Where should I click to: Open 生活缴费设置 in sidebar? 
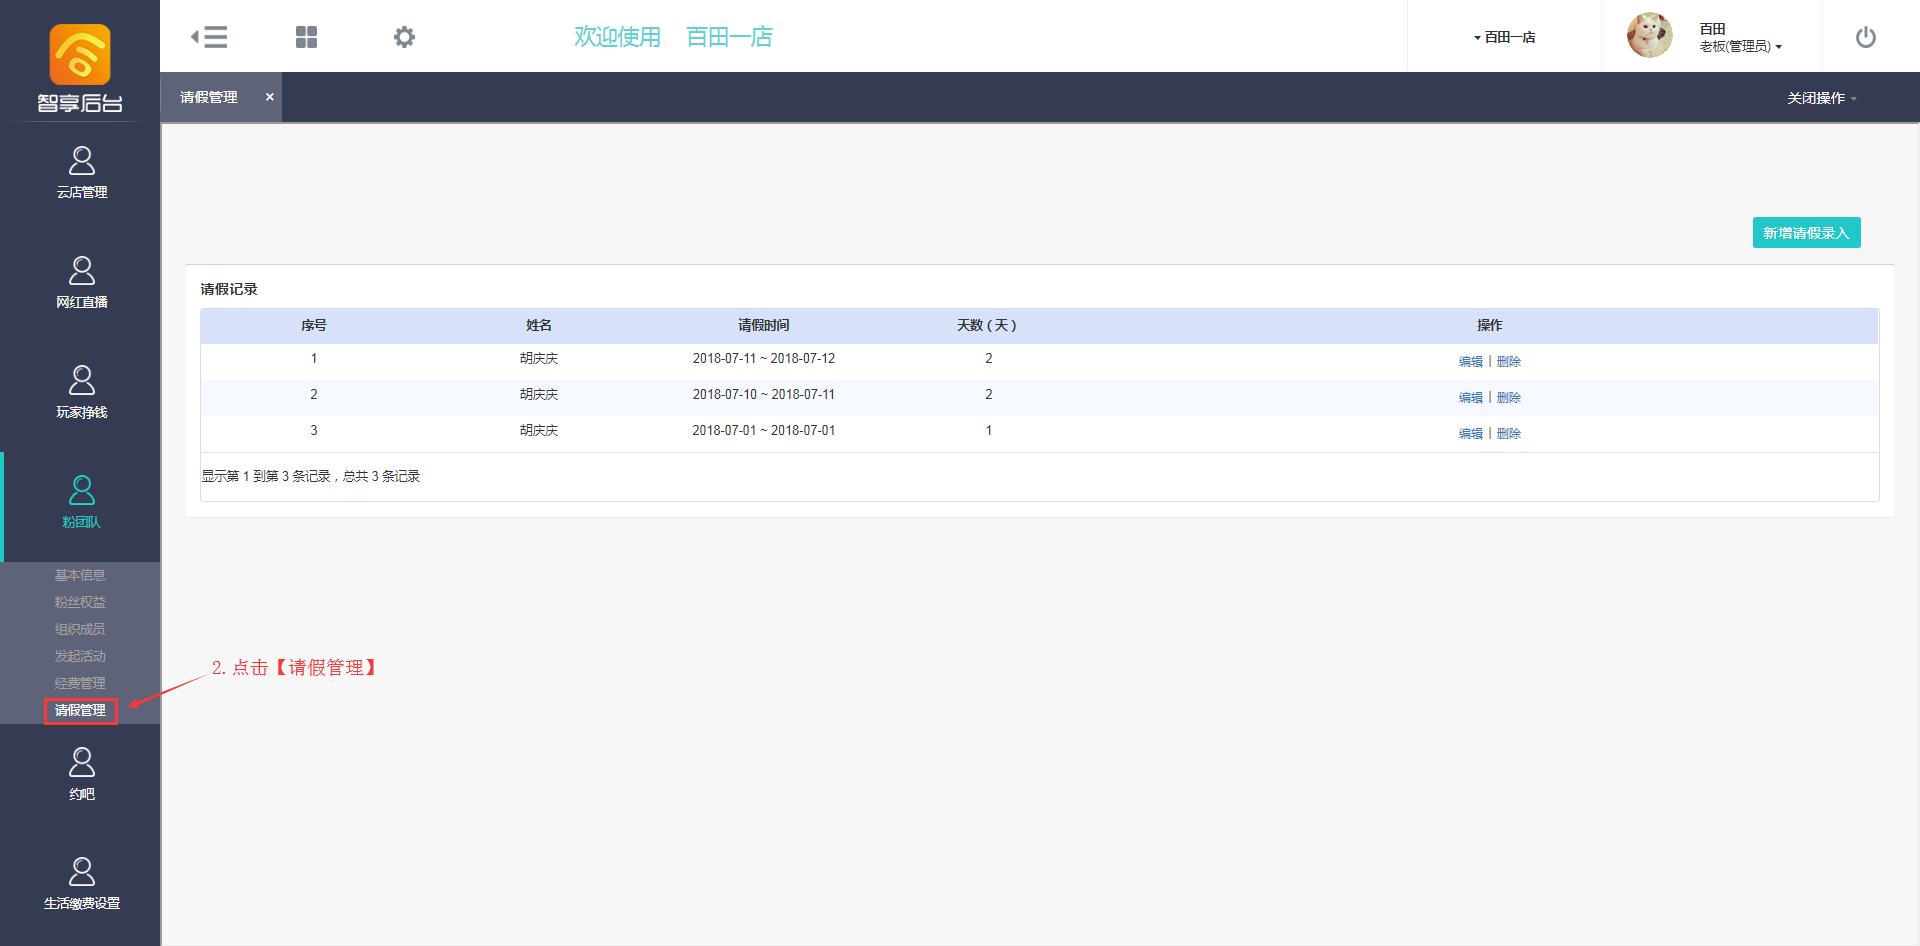click(x=81, y=884)
